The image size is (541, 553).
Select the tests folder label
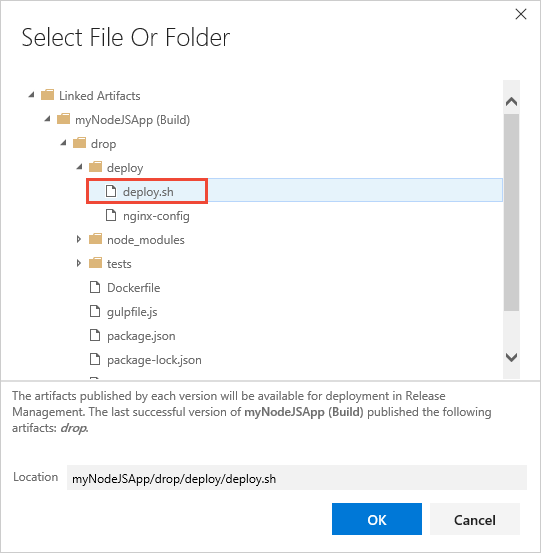119,264
